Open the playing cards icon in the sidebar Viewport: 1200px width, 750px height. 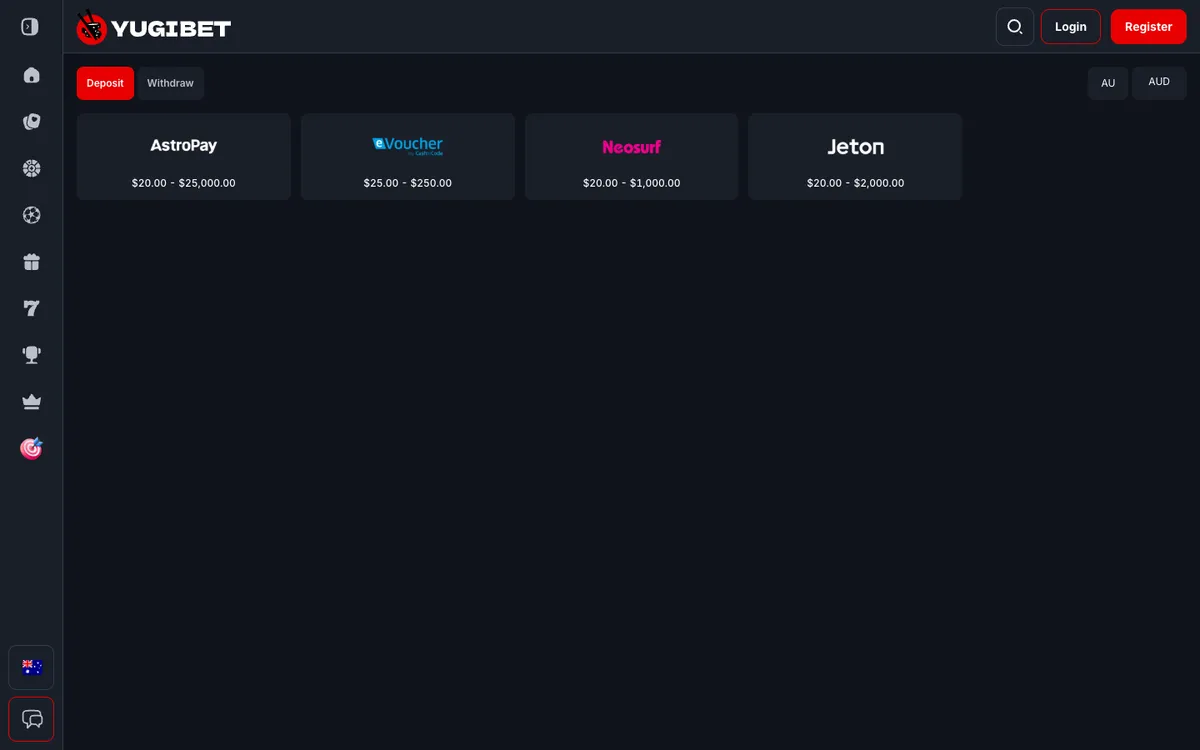[x=31, y=122]
